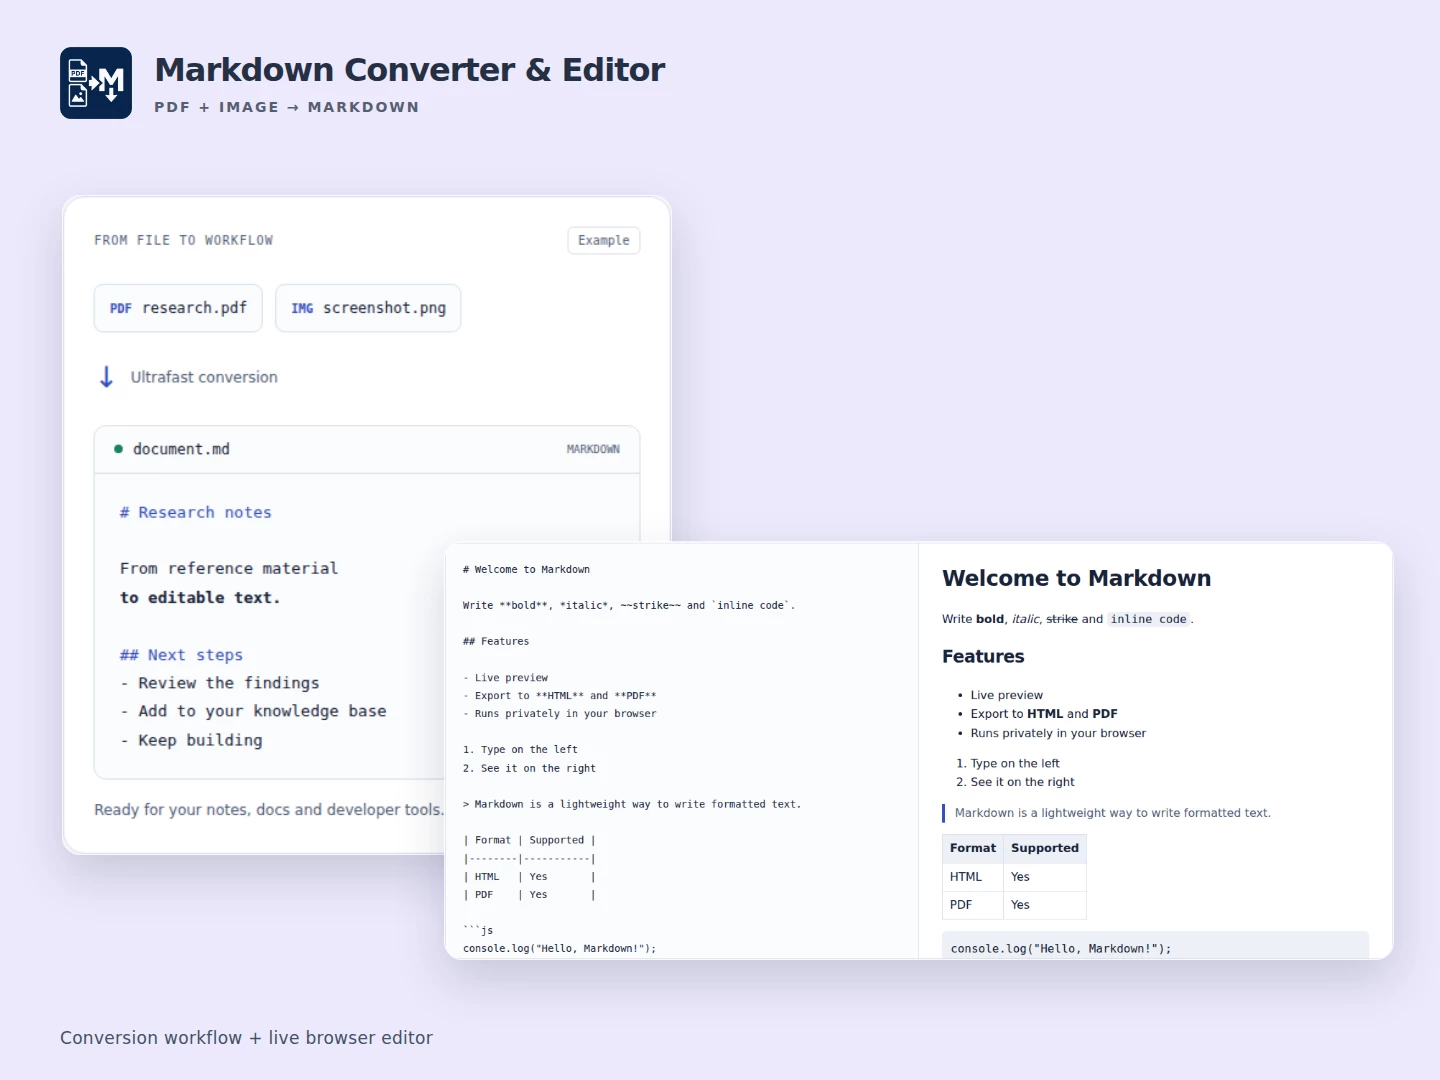
Task: Select the screenshot.png file chip
Action: point(368,308)
